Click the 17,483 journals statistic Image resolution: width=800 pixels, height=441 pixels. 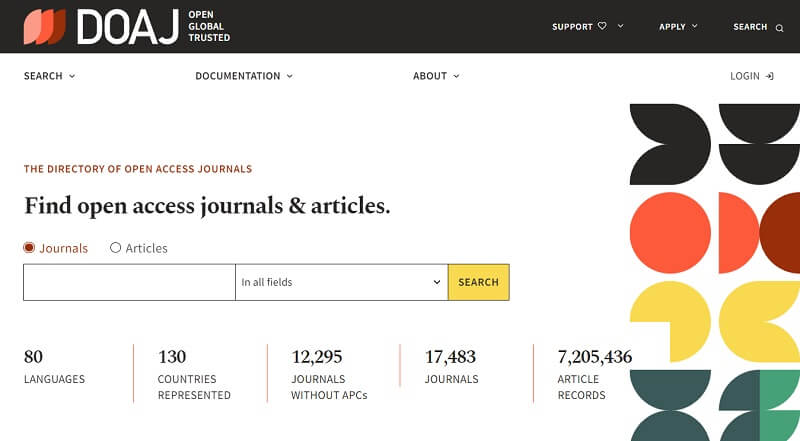pyautogui.click(x=452, y=367)
